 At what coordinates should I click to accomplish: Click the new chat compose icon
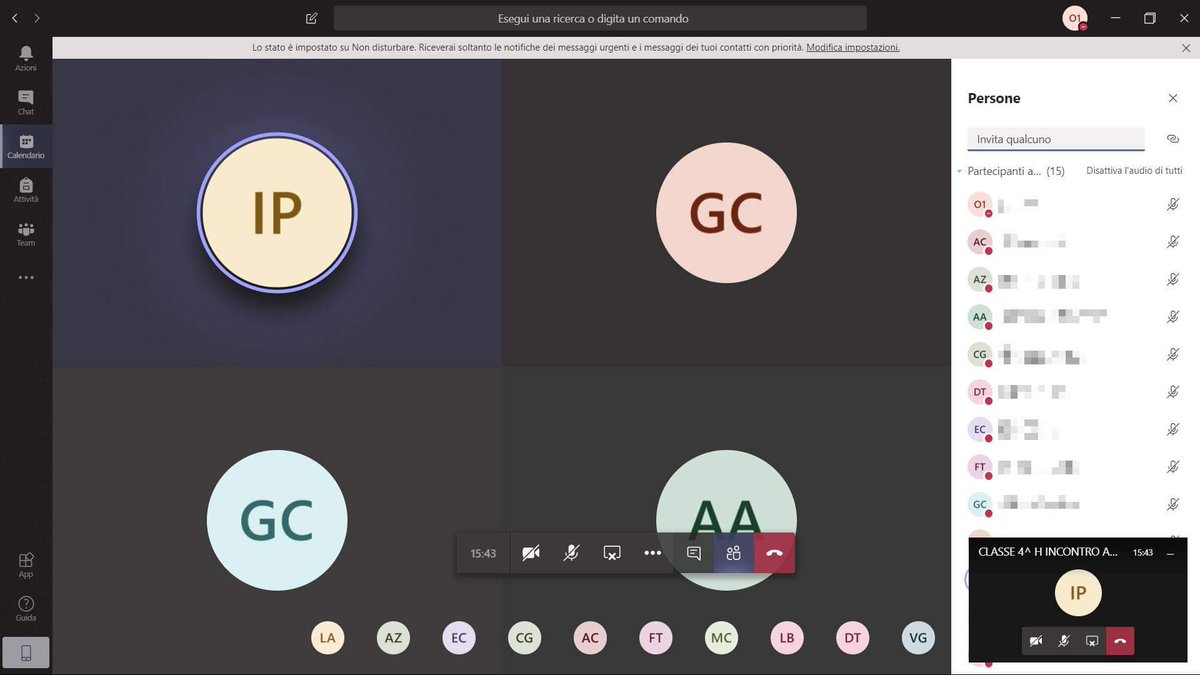click(x=311, y=18)
